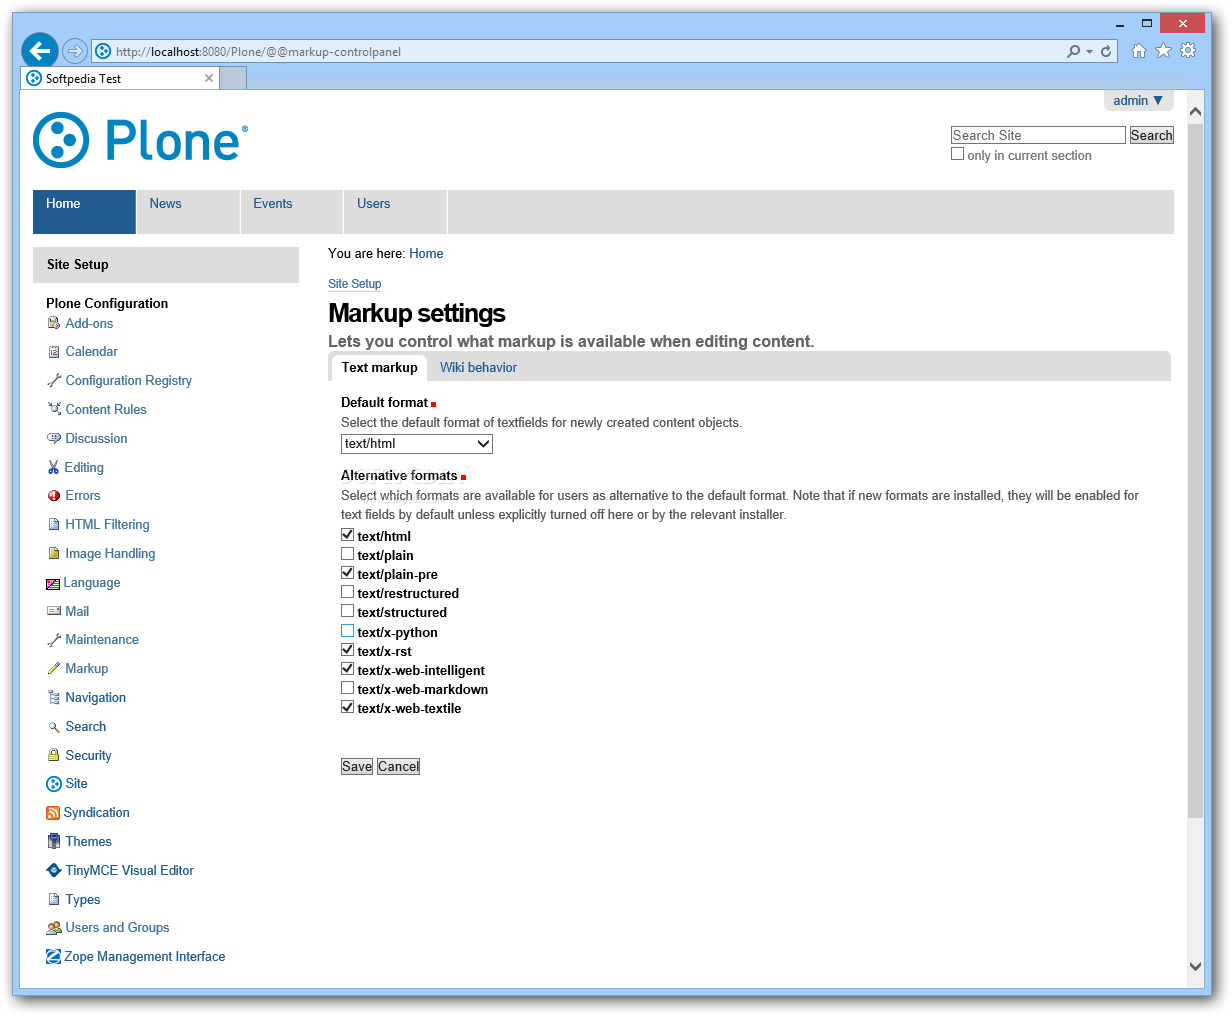The image size is (1232, 1016).
Task: Open the Default format dropdown
Action: 417,444
